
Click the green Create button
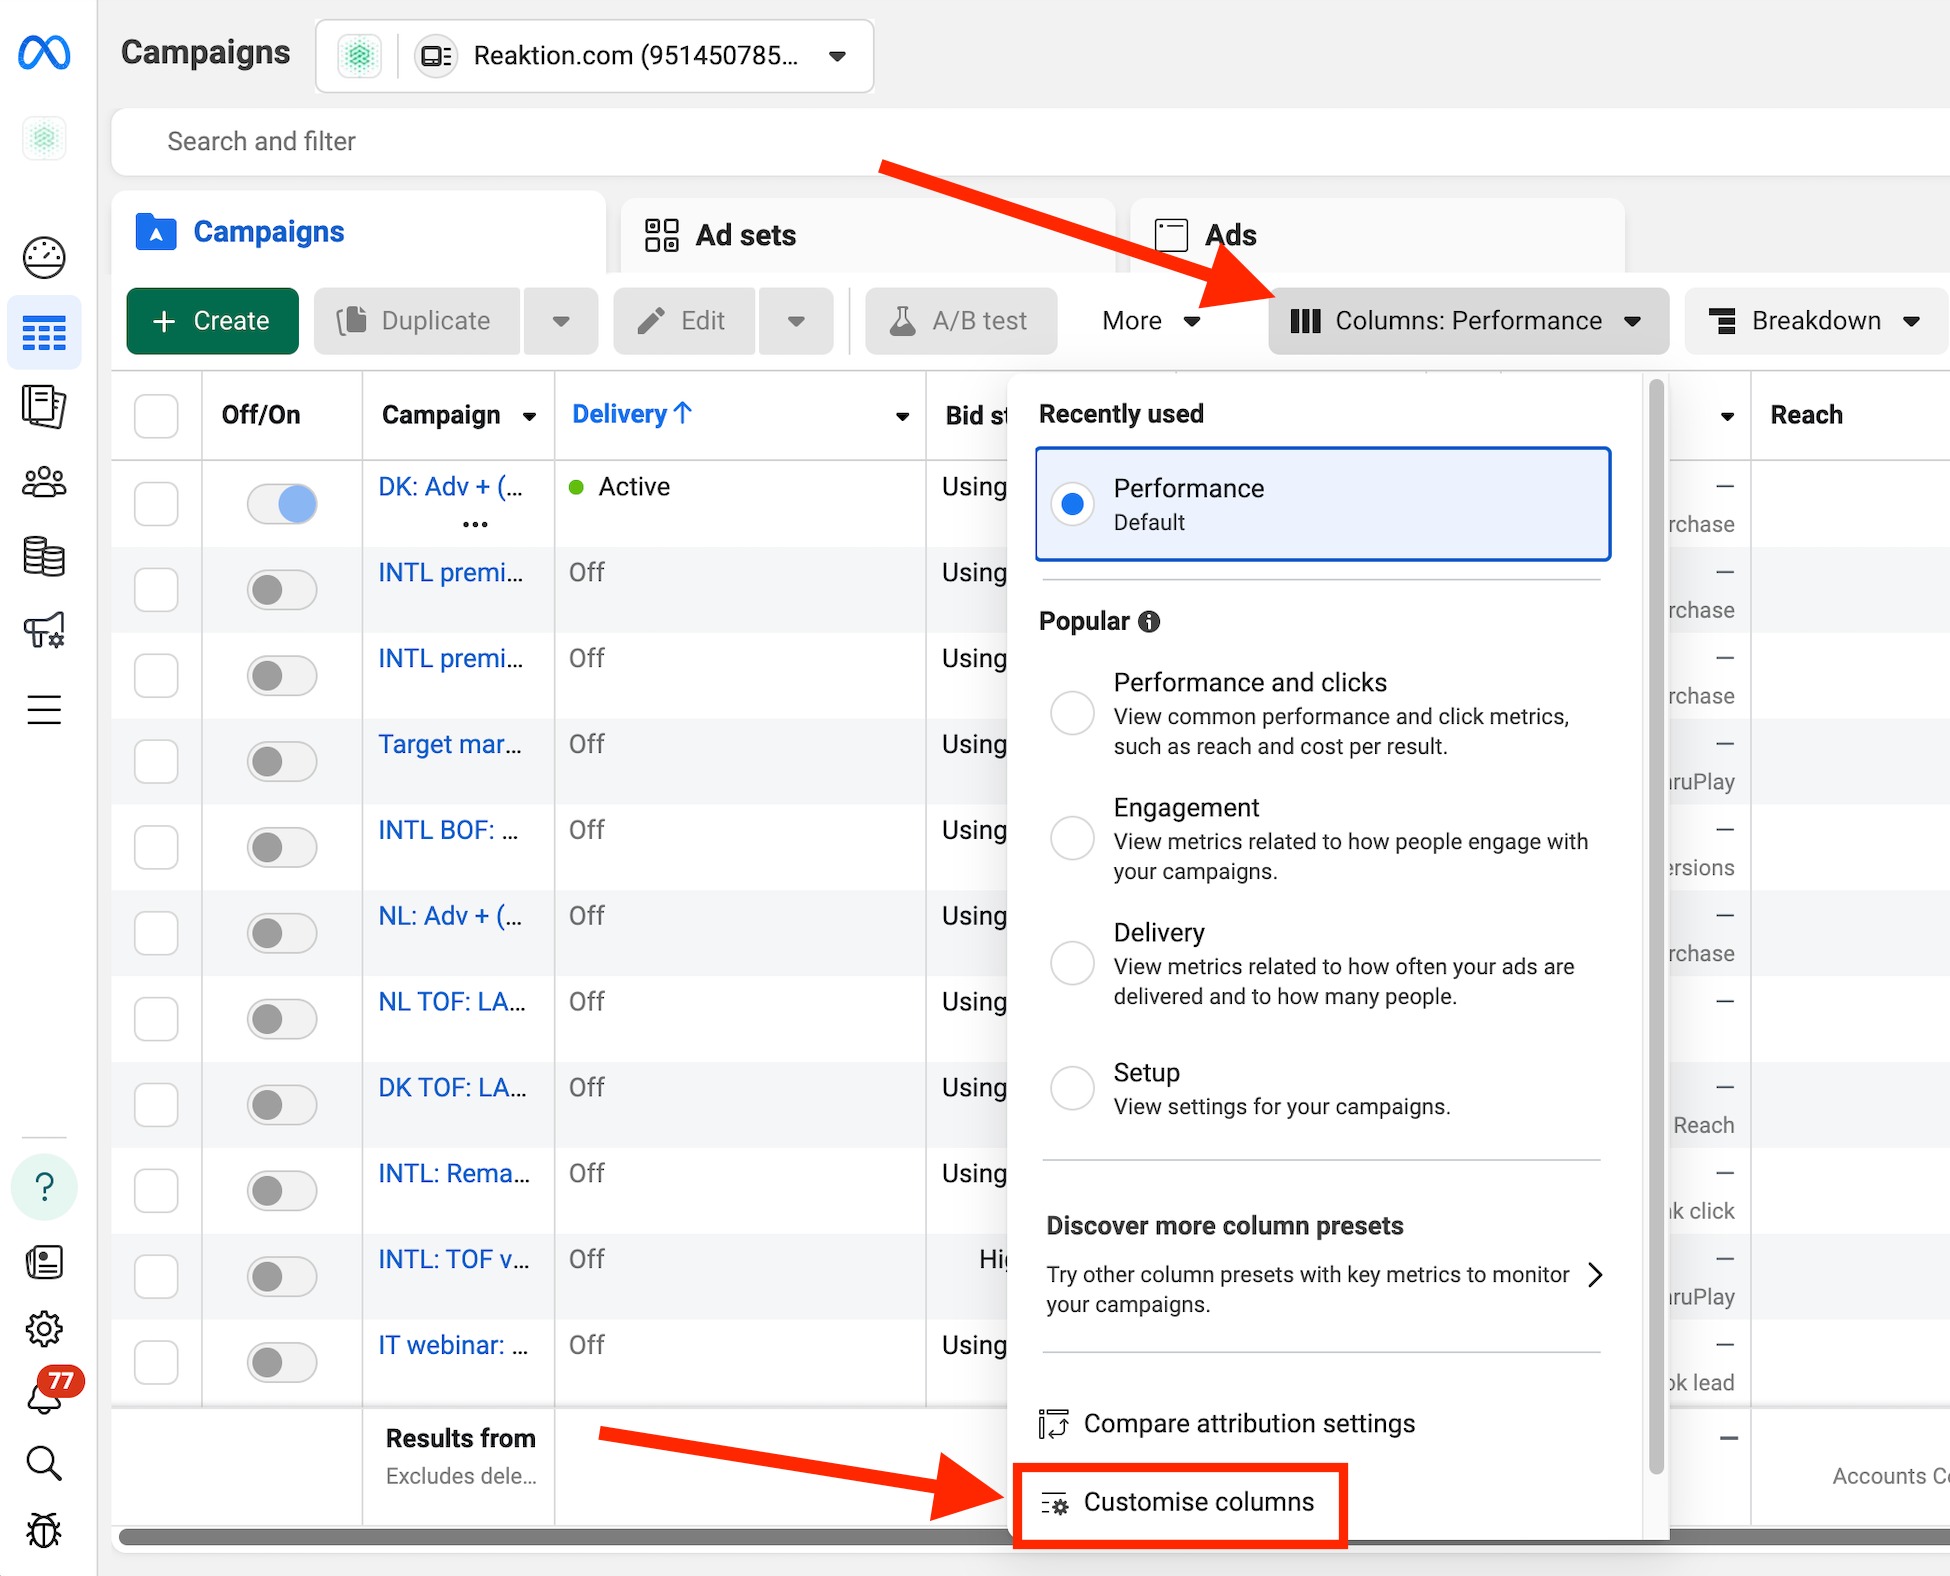pyautogui.click(x=212, y=321)
